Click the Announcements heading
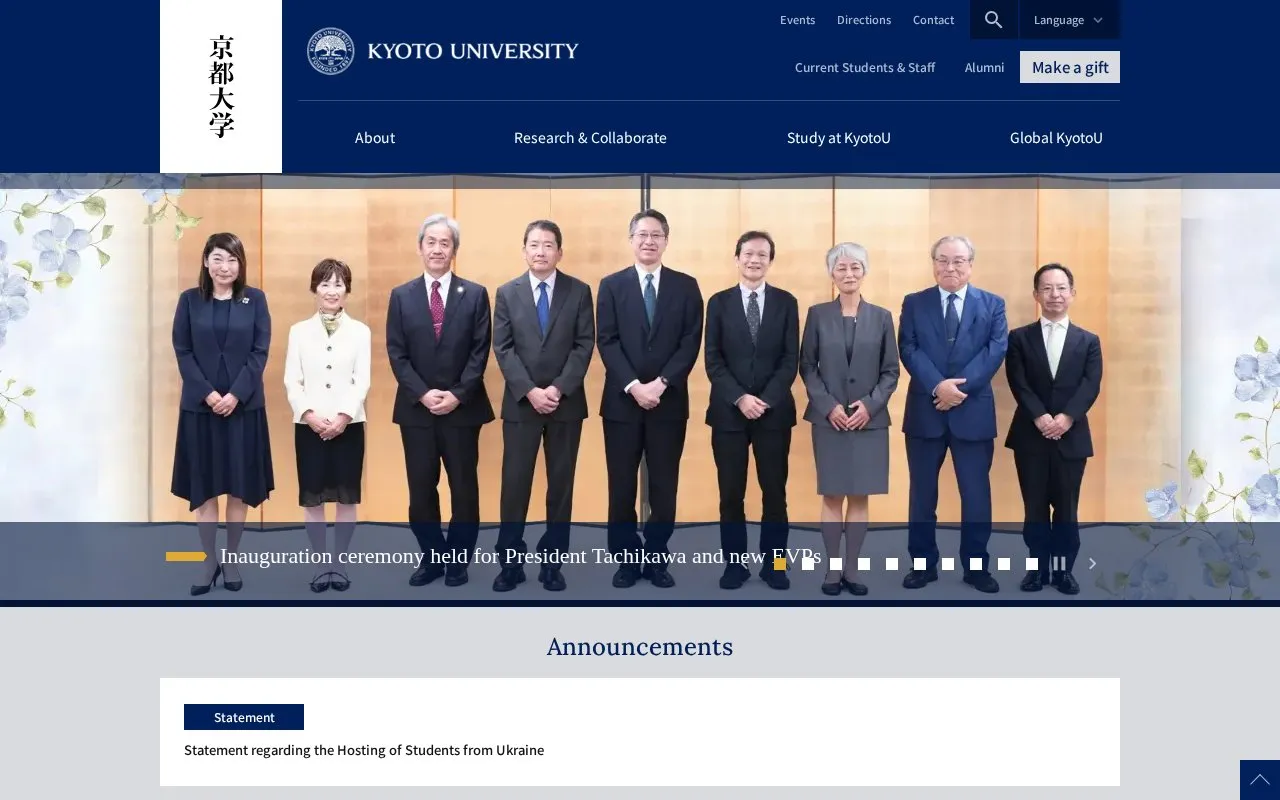 point(640,647)
